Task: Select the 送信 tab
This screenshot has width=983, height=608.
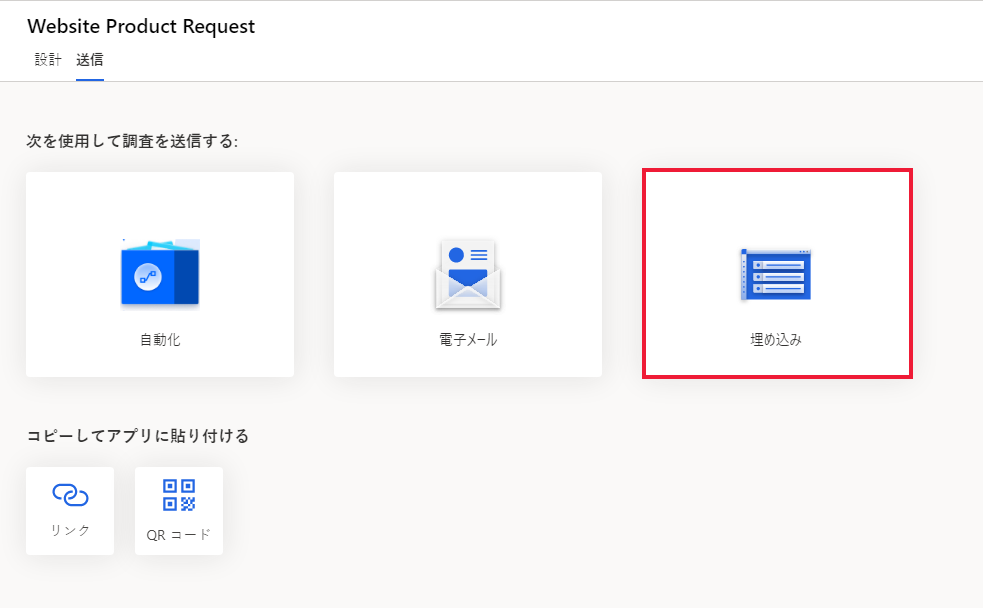Action: coord(90,60)
